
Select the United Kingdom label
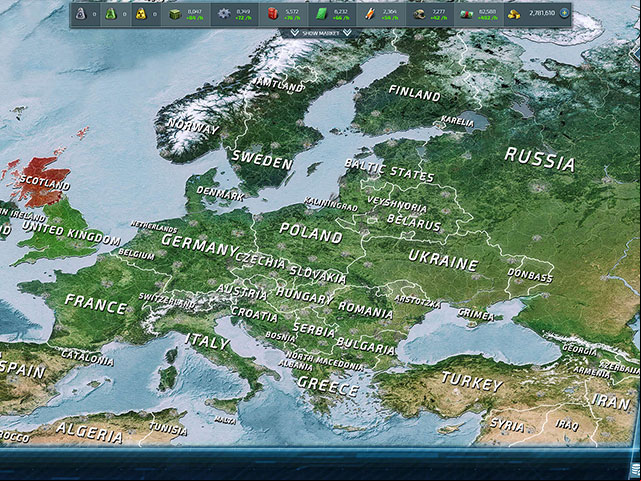[x=72, y=233]
